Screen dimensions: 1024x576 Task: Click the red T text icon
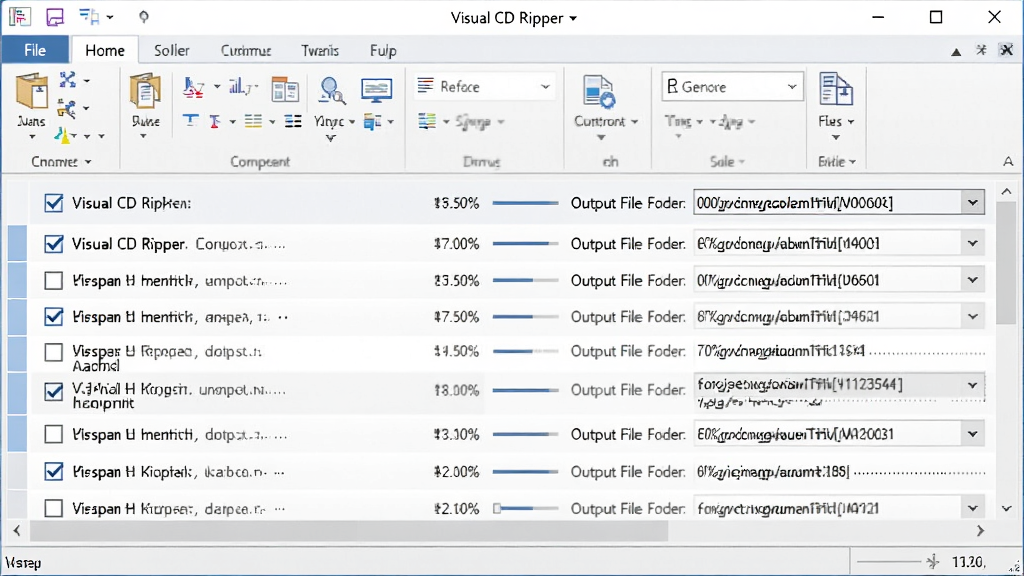[215, 121]
